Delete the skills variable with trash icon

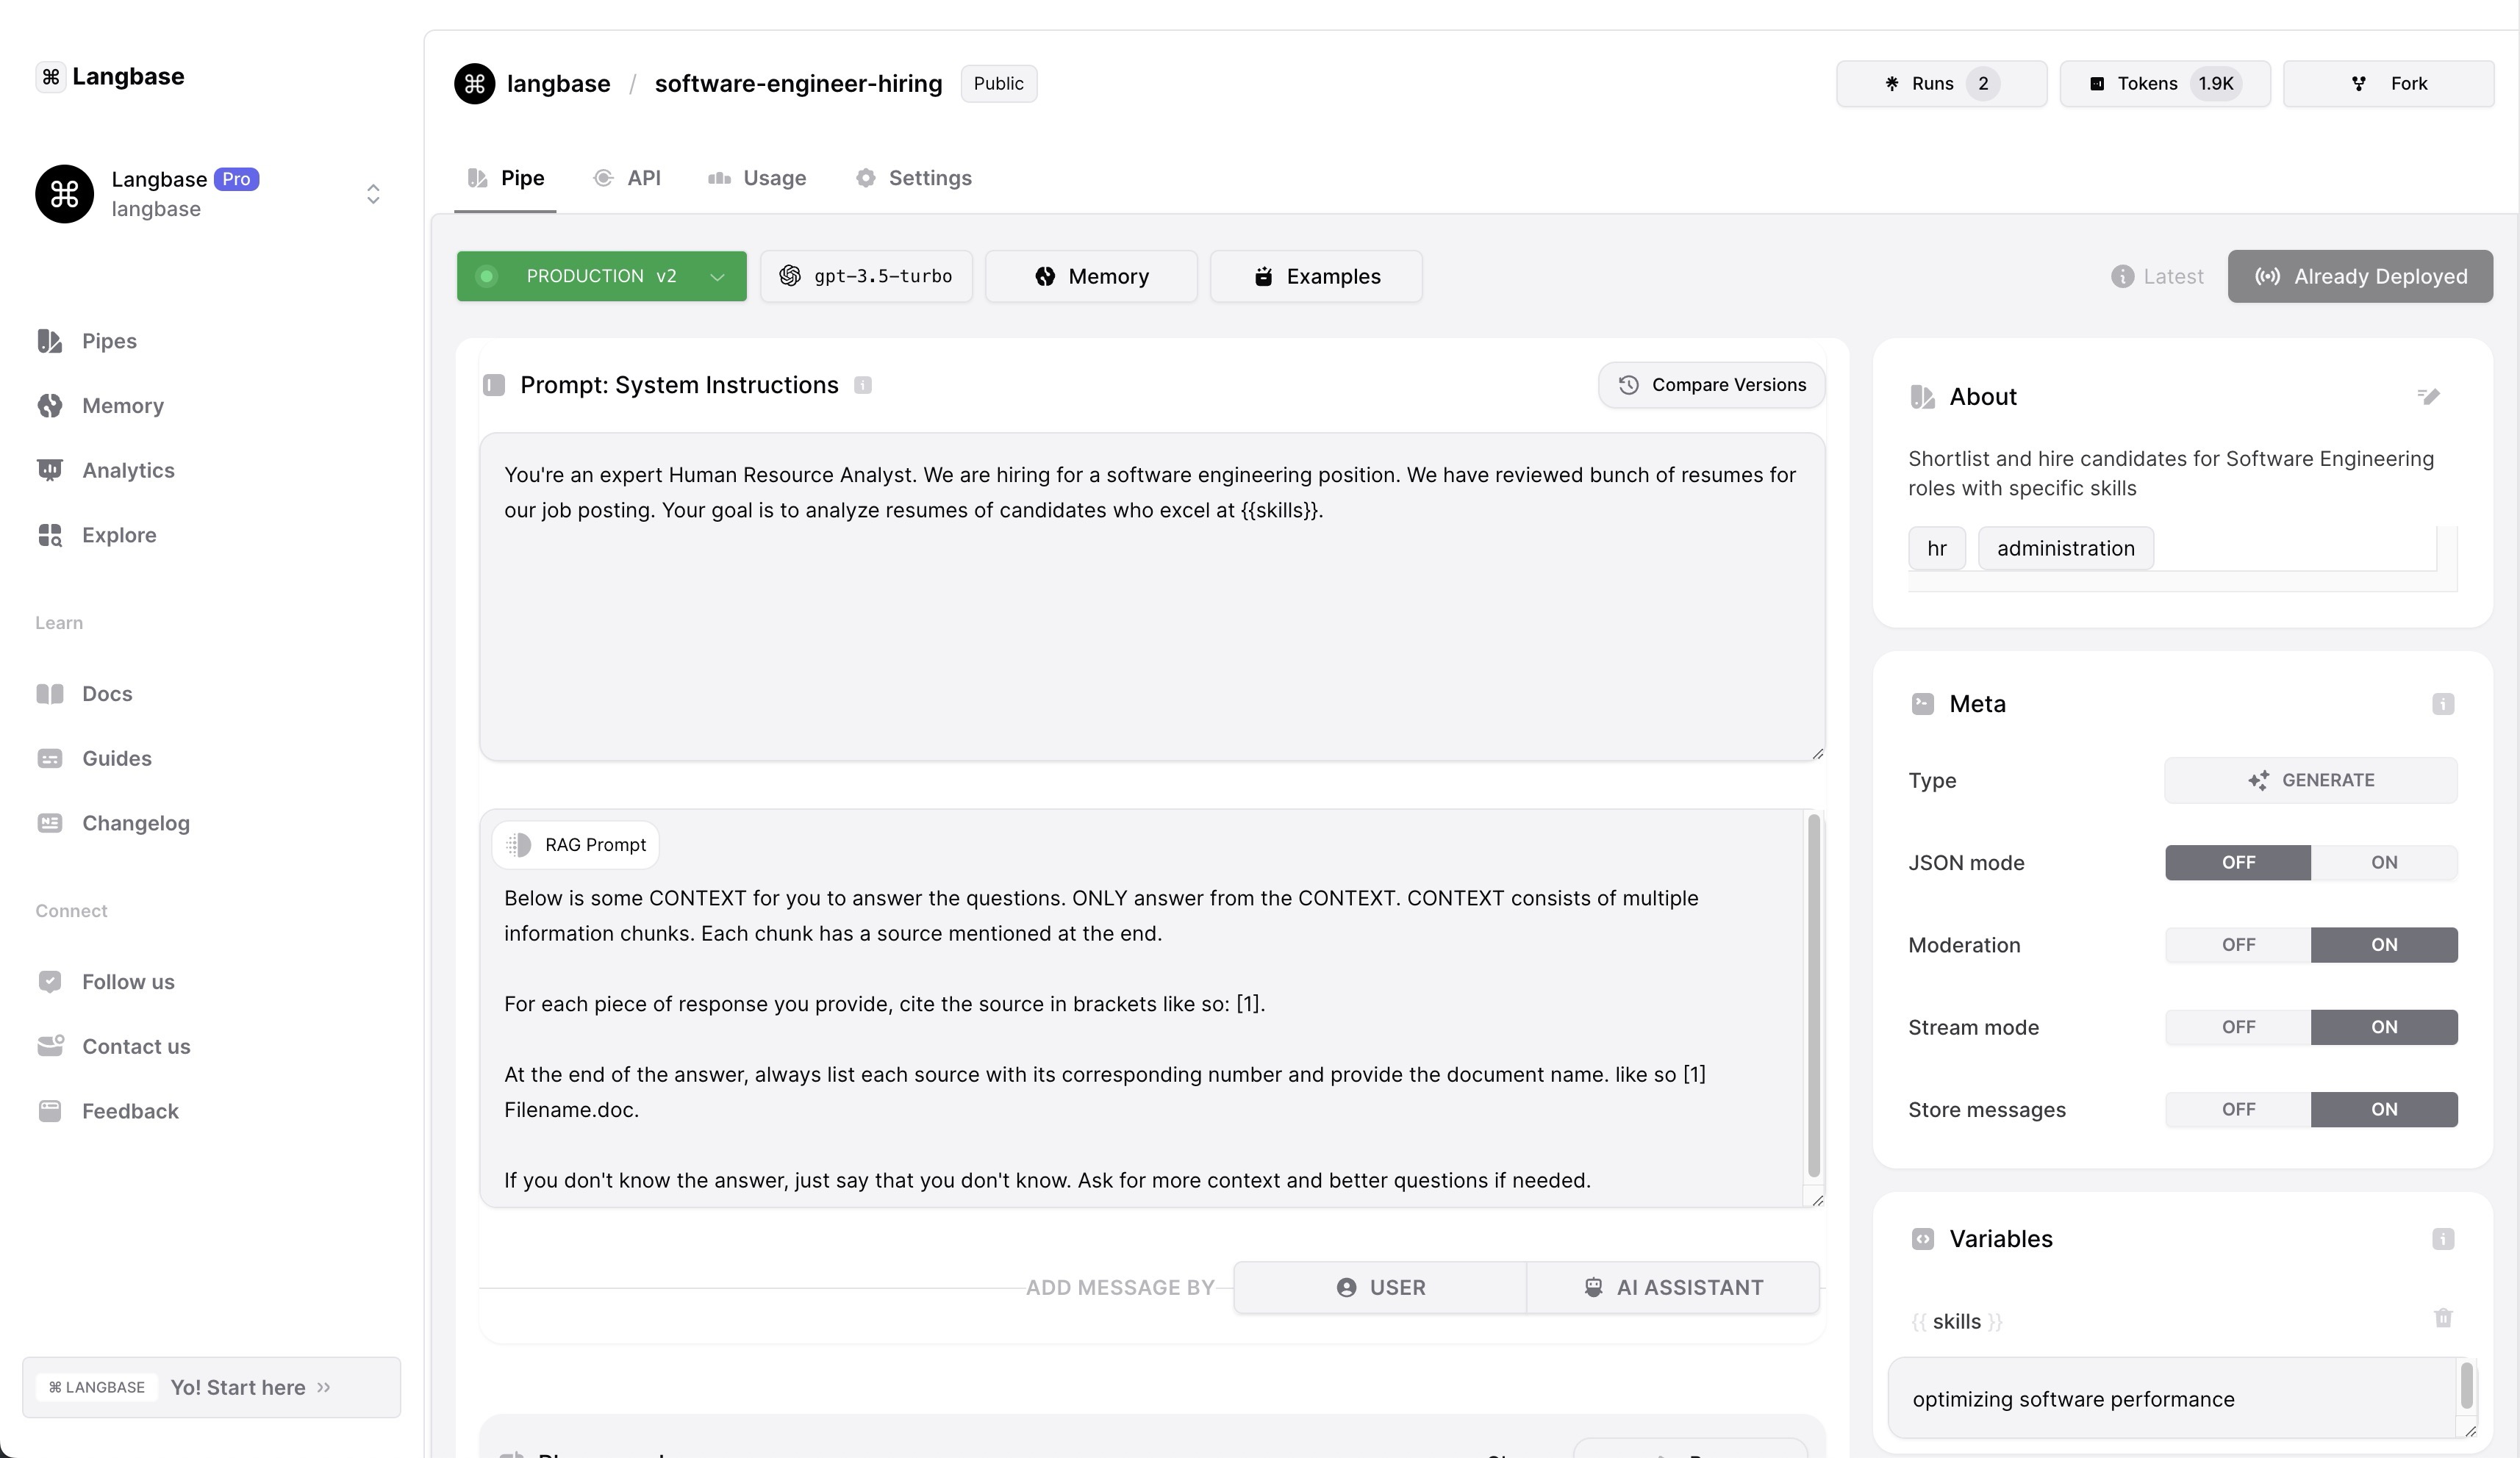2443,1319
